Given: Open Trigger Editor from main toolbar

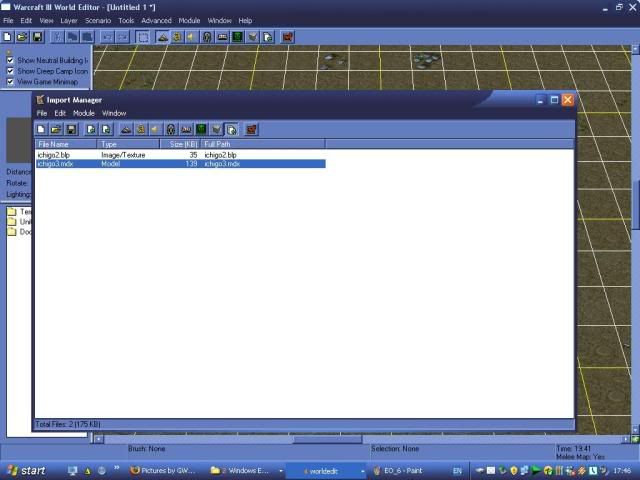Looking at the screenshot, I should click(177, 37).
